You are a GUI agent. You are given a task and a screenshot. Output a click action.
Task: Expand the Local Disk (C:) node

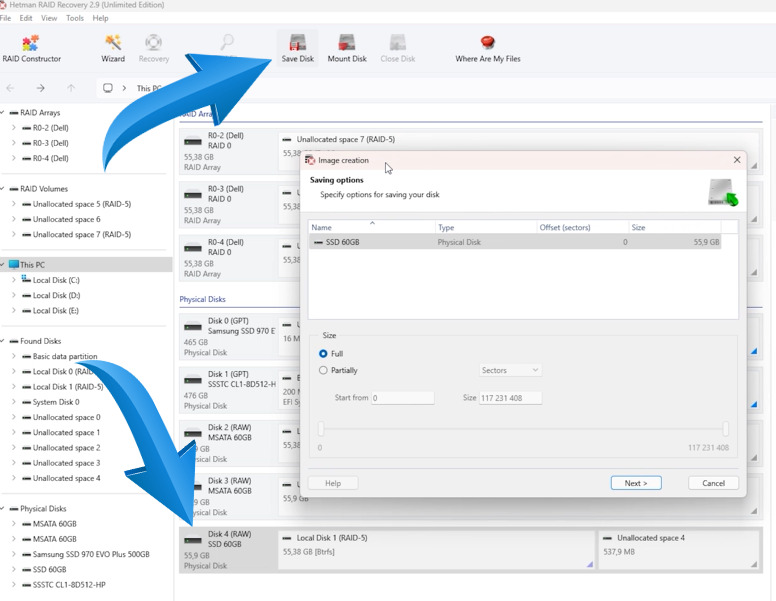[x=14, y=280]
